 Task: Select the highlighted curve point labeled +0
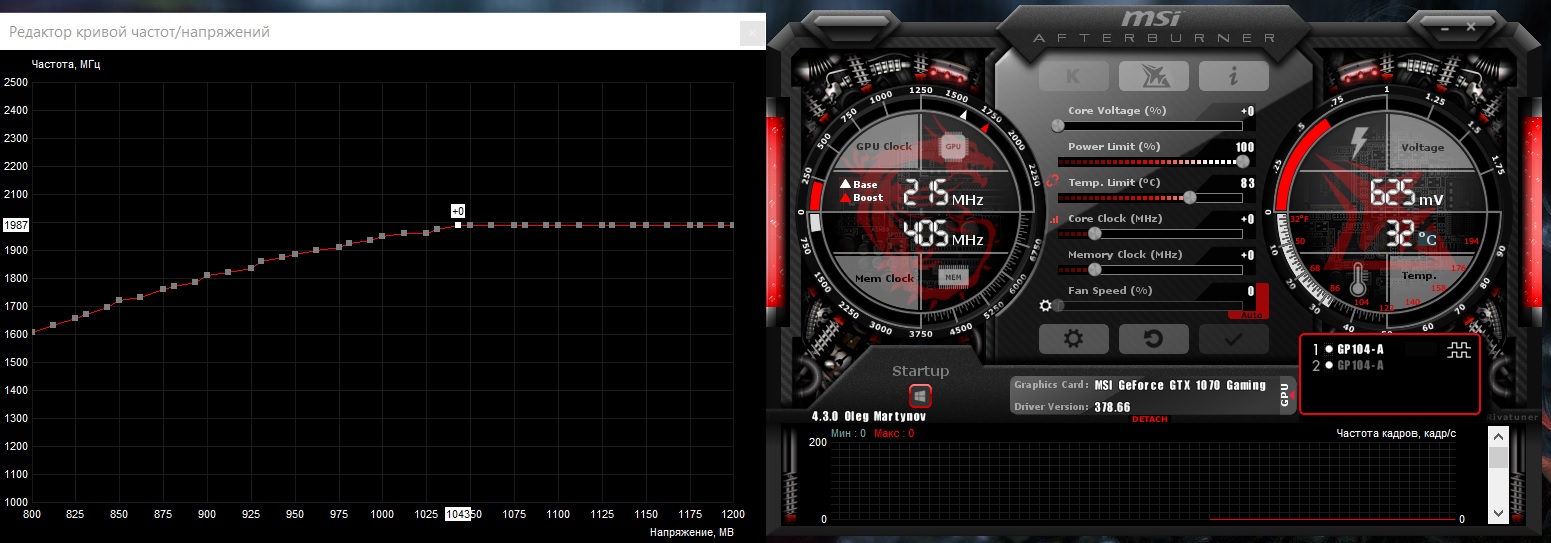coord(458,224)
